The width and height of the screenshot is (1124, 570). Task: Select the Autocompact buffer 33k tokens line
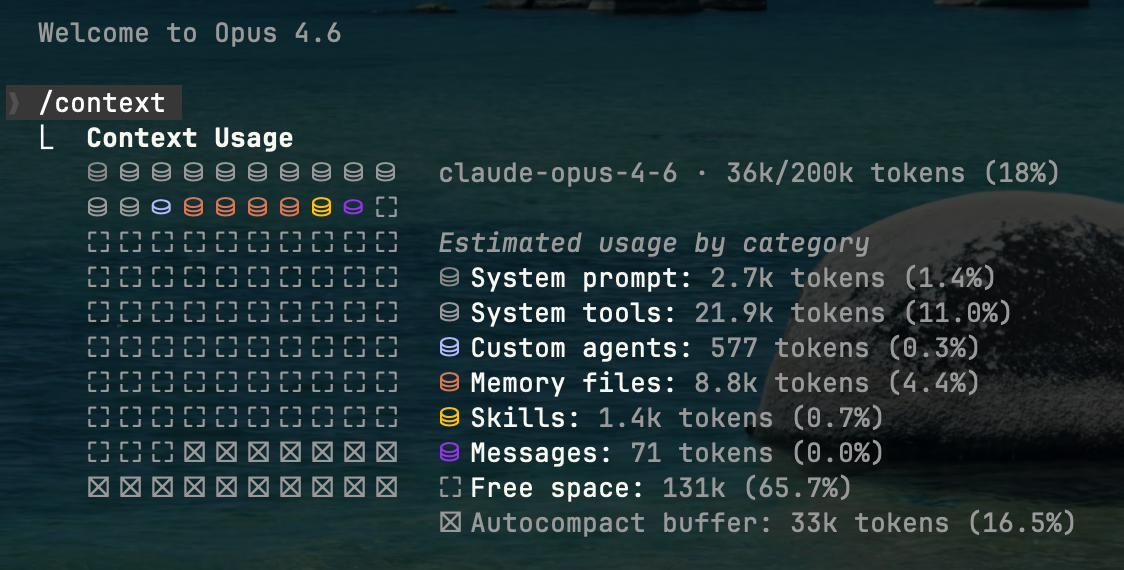click(772, 523)
